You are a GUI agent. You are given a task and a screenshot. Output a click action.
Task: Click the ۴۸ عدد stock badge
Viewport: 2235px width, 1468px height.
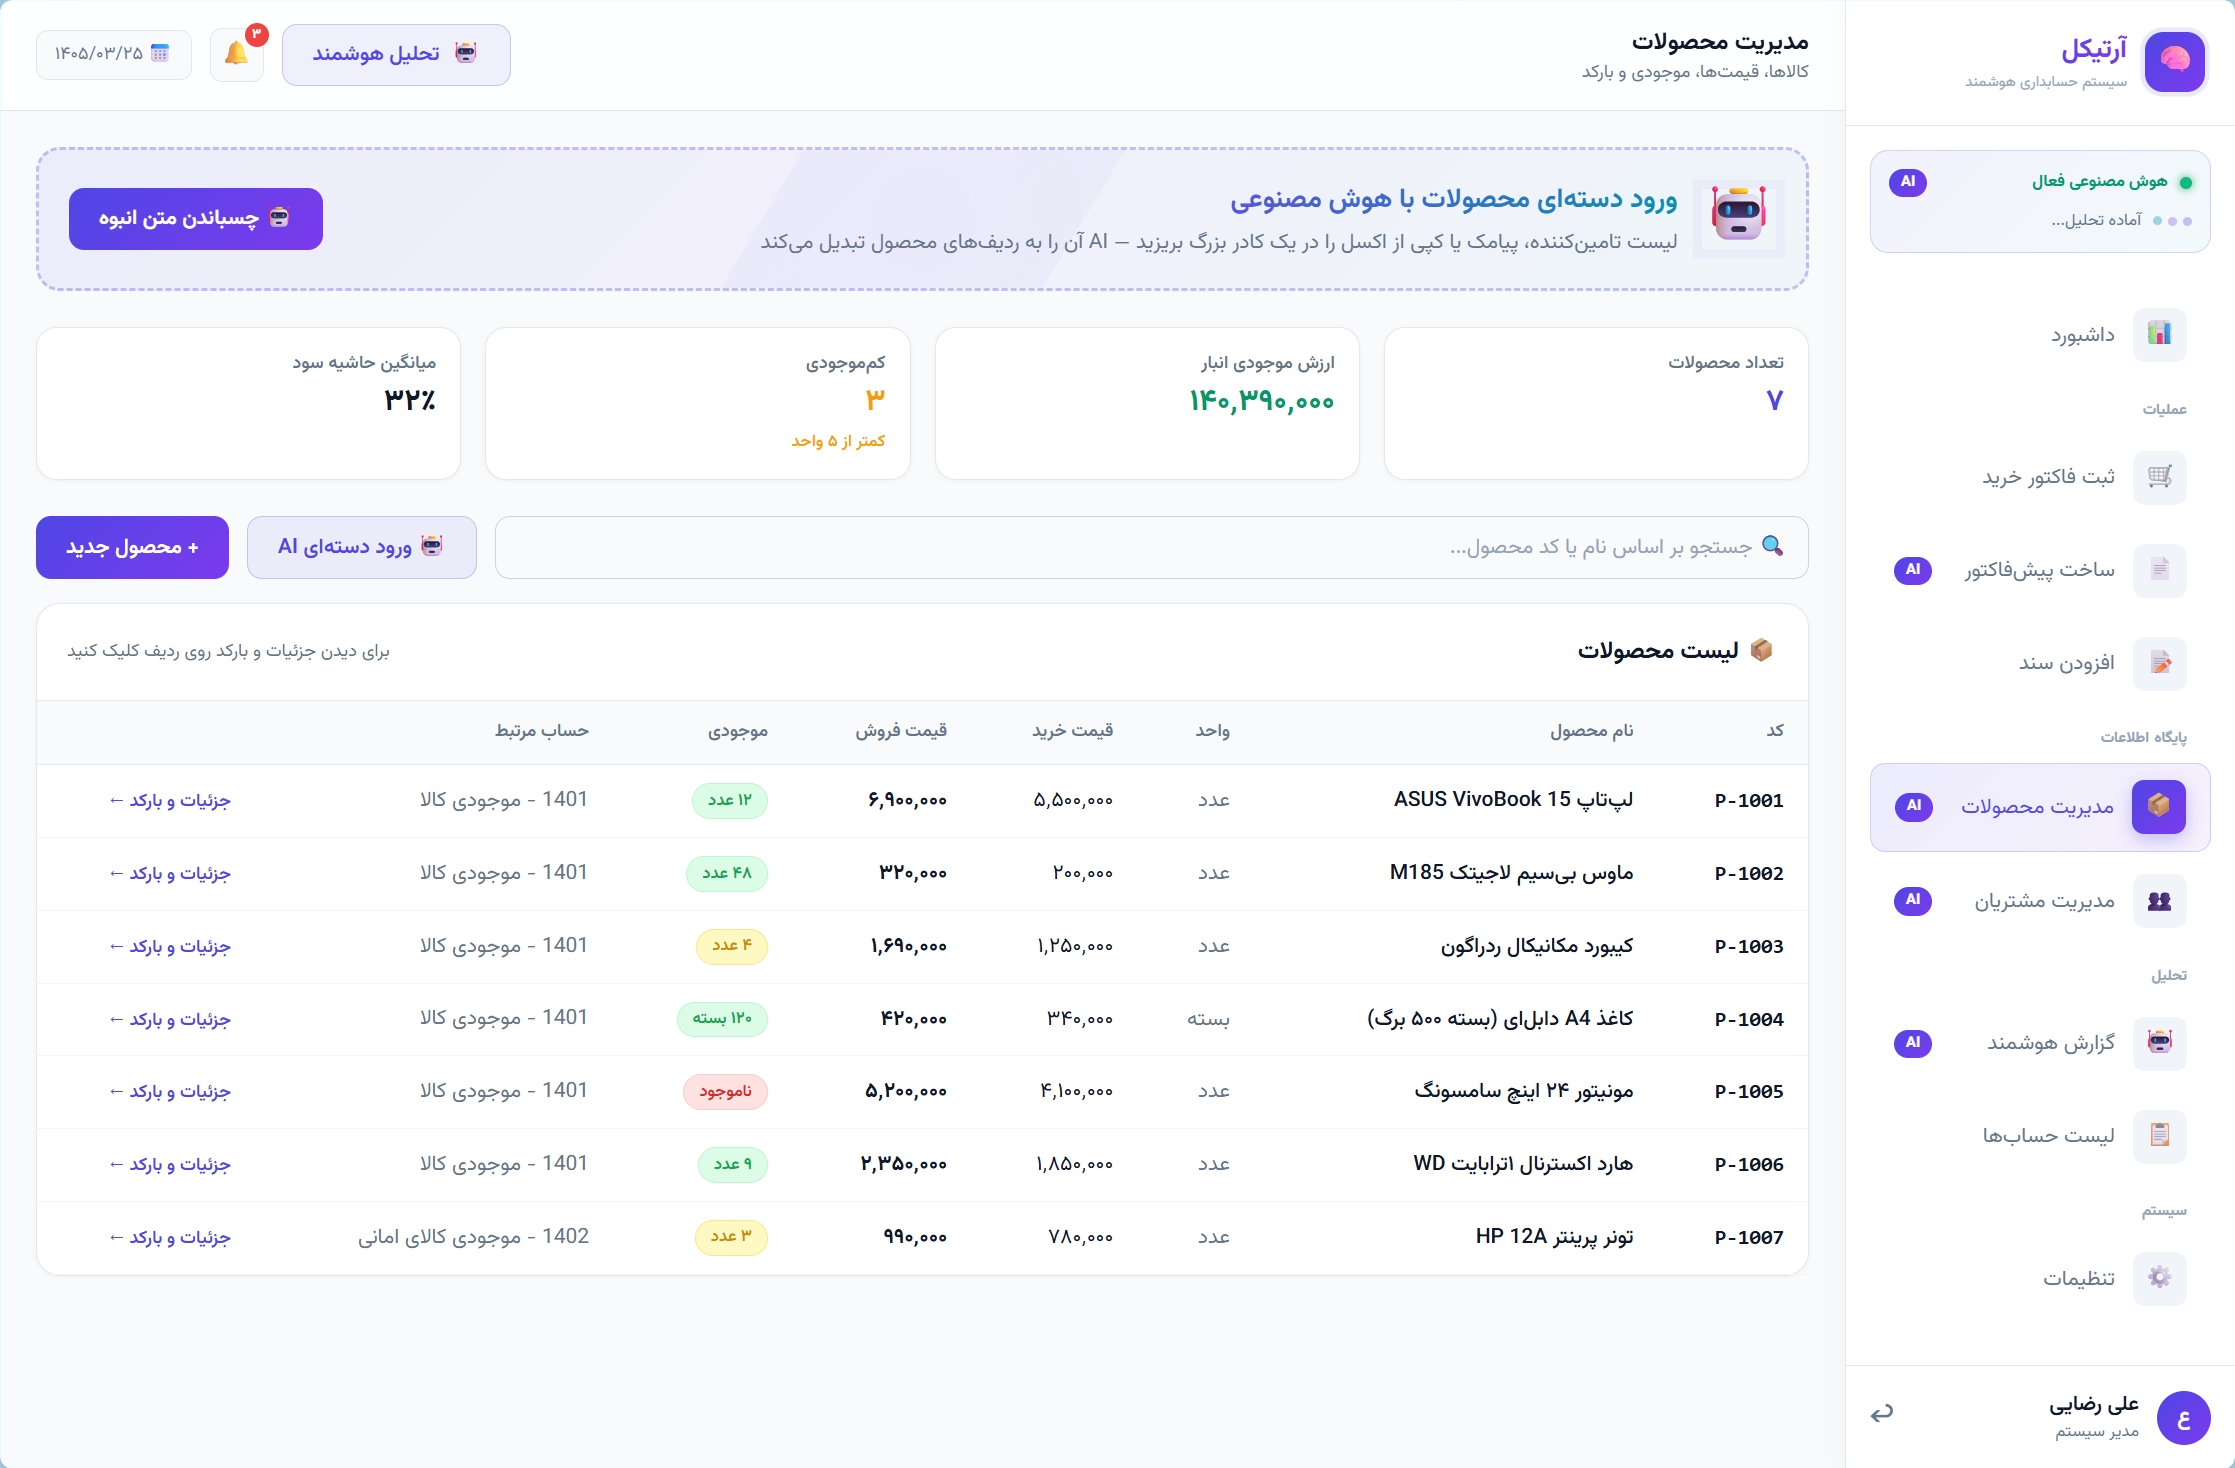coord(727,873)
